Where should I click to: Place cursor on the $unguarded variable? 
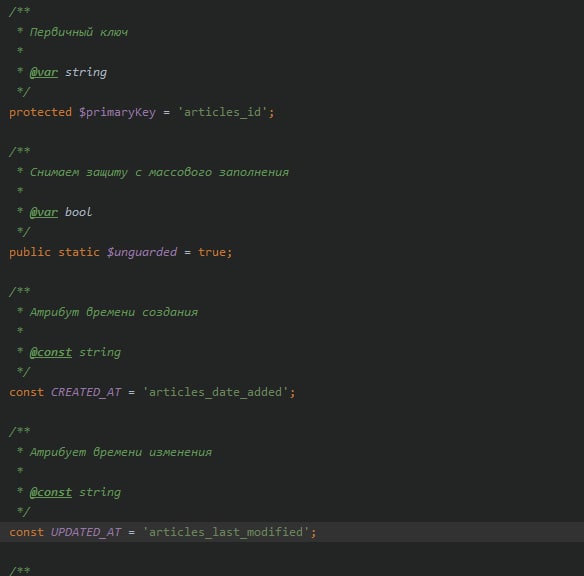[142, 252]
